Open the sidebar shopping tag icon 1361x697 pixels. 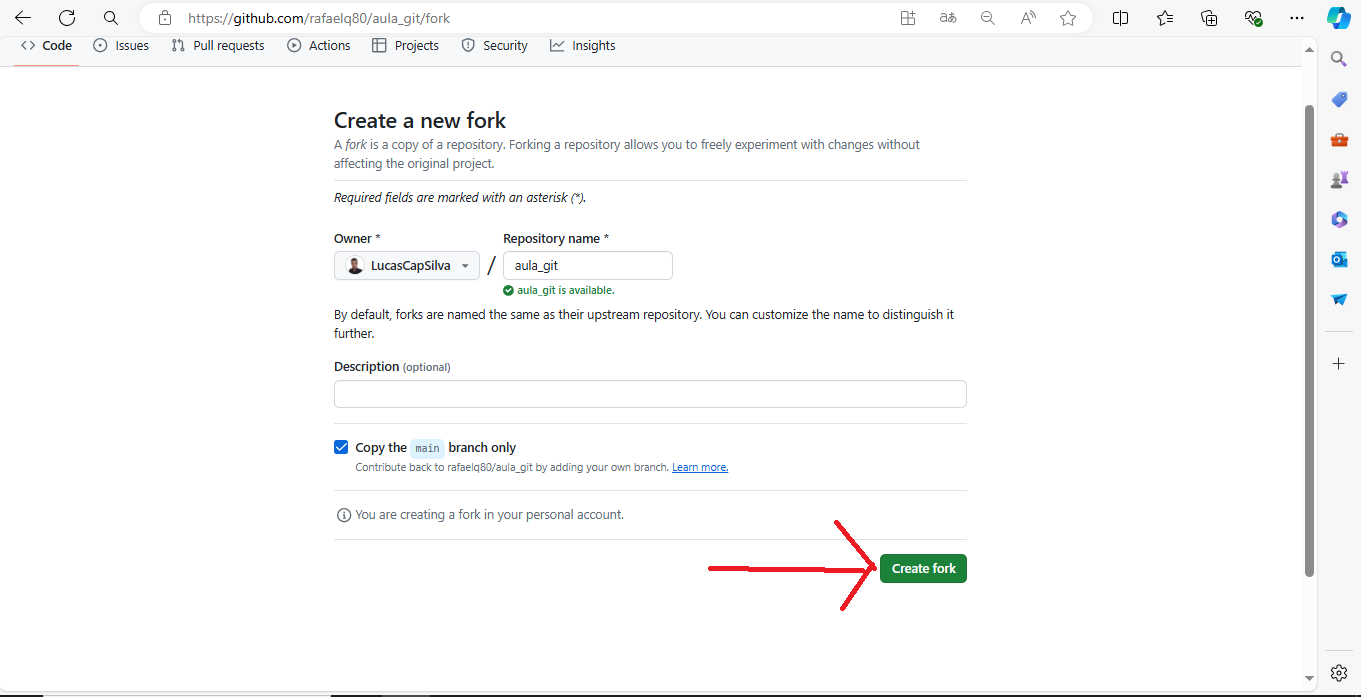pos(1339,99)
